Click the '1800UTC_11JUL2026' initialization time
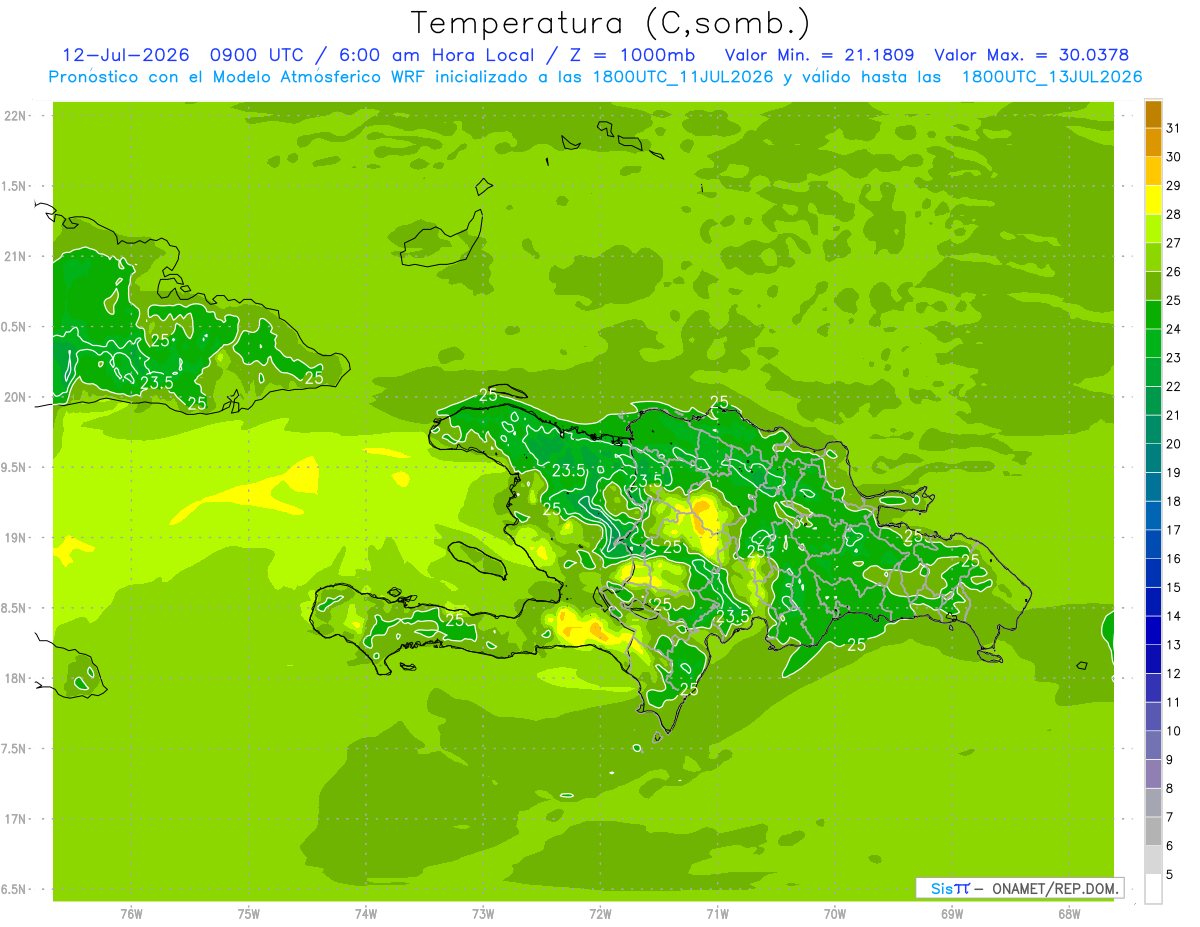Screen dimensions: 1200x927 (680, 76)
